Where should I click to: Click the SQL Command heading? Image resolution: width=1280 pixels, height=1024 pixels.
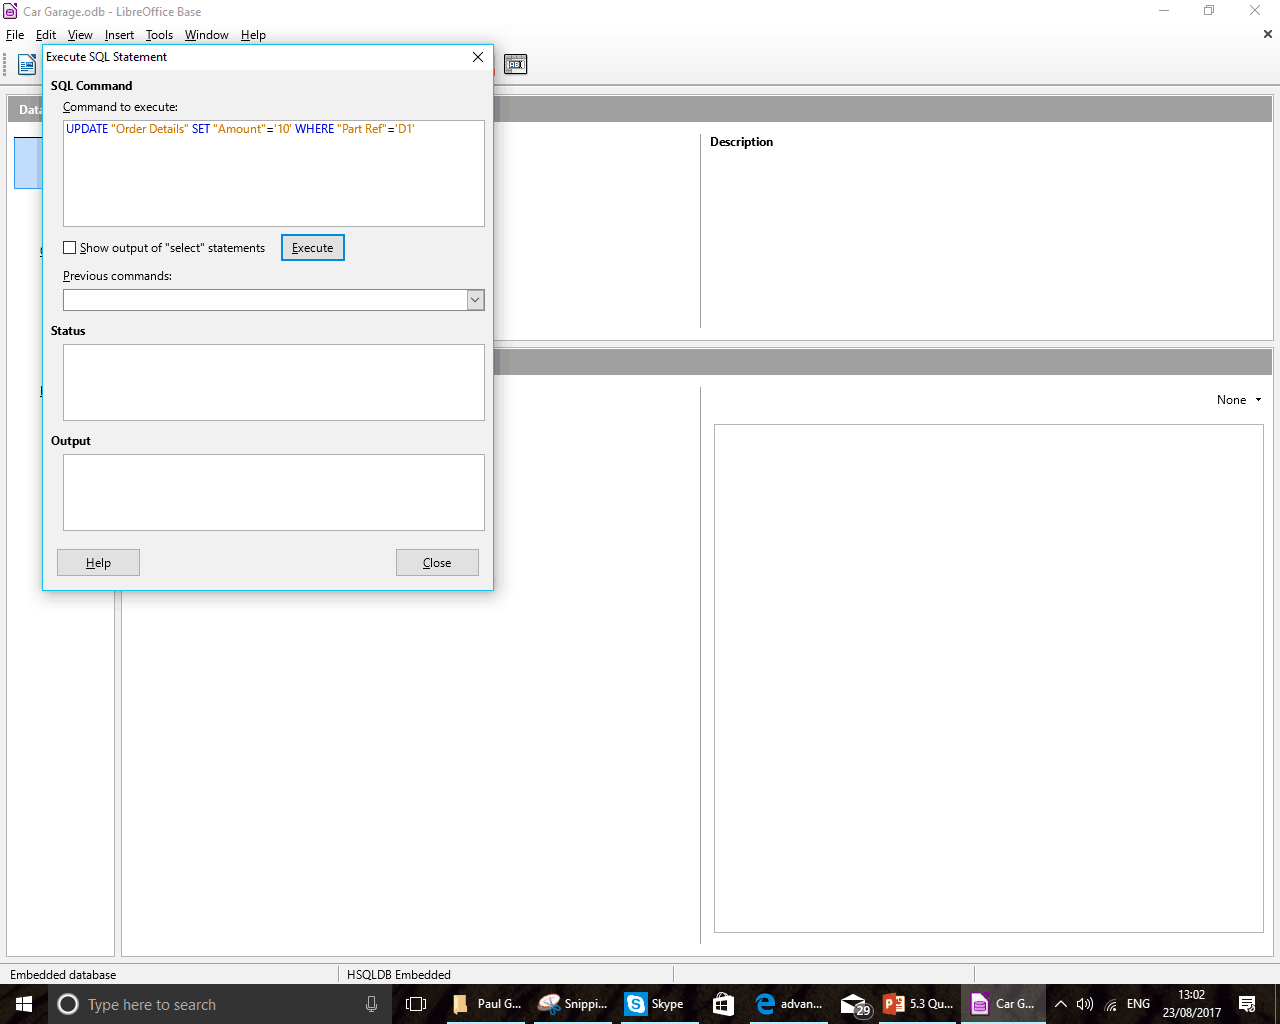[91, 86]
